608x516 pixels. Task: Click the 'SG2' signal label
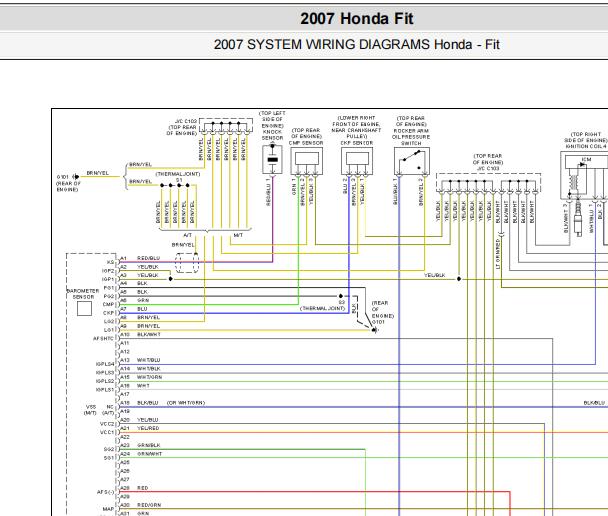point(109,449)
